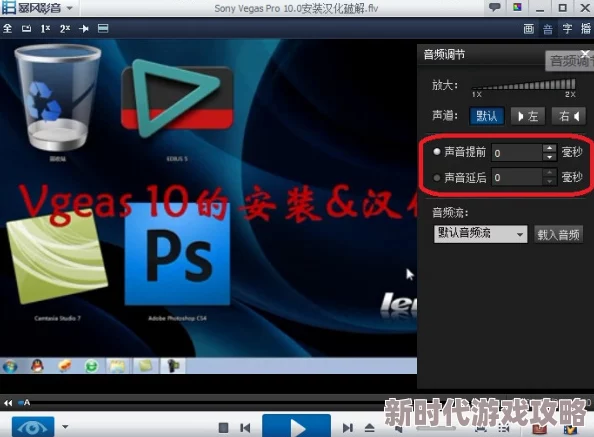The image size is (594, 437).
Task: Click the next track button
Action: point(348,428)
